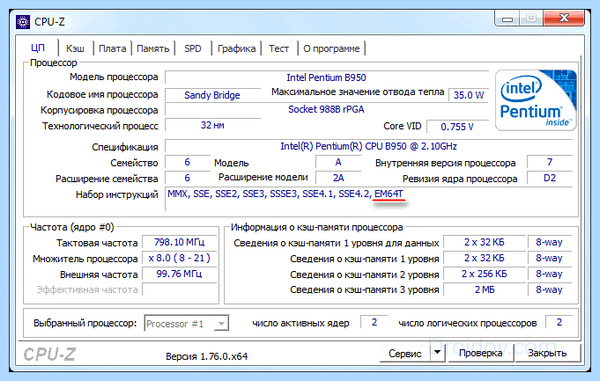Click the 8-way value for level 3 cache
This screenshot has width=600, height=381.
[549, 290]
